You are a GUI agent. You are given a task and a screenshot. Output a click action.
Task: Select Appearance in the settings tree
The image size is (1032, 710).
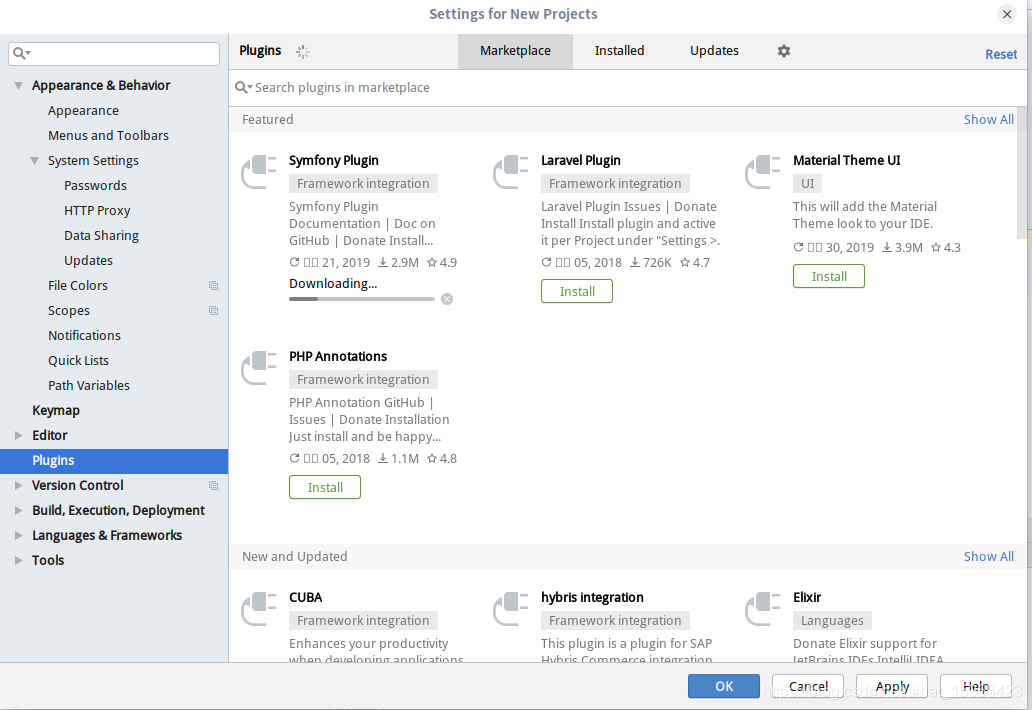point(83,111)
